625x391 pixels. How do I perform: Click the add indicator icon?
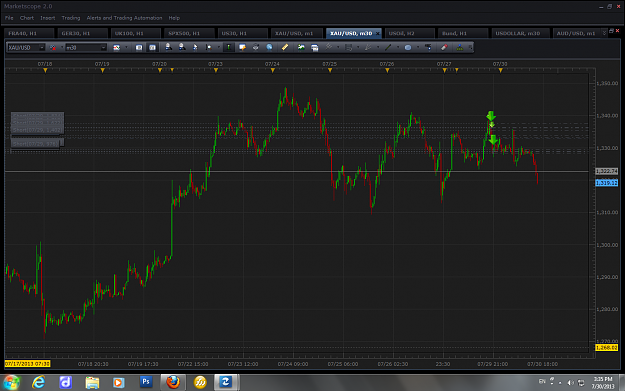click(x=328, y=47)
